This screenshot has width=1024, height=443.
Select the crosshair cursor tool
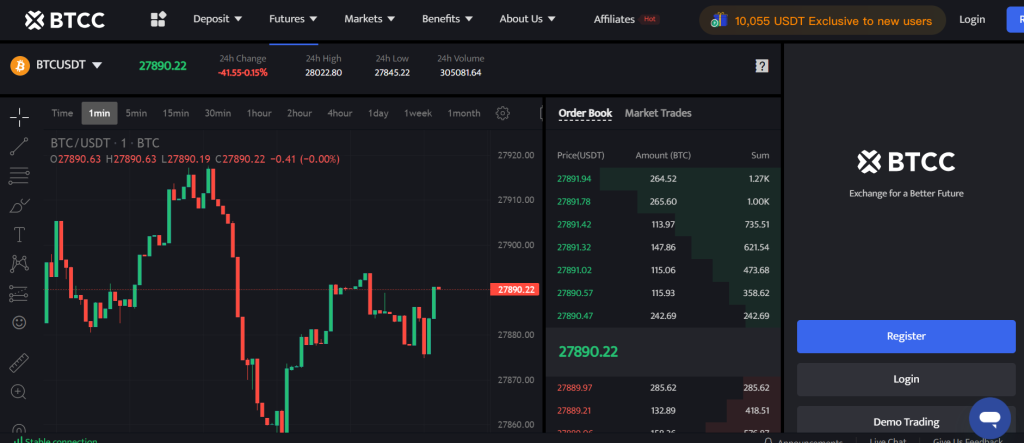[x=20, y=118]
